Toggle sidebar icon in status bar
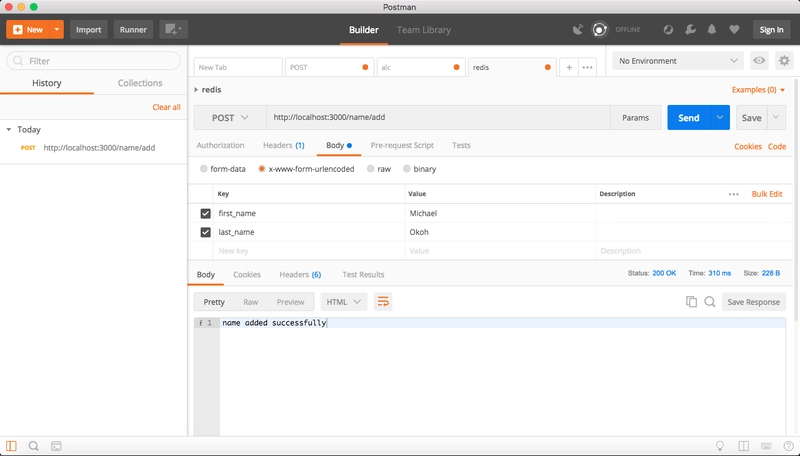Screen dimensions: 800x456 point(11,446)
